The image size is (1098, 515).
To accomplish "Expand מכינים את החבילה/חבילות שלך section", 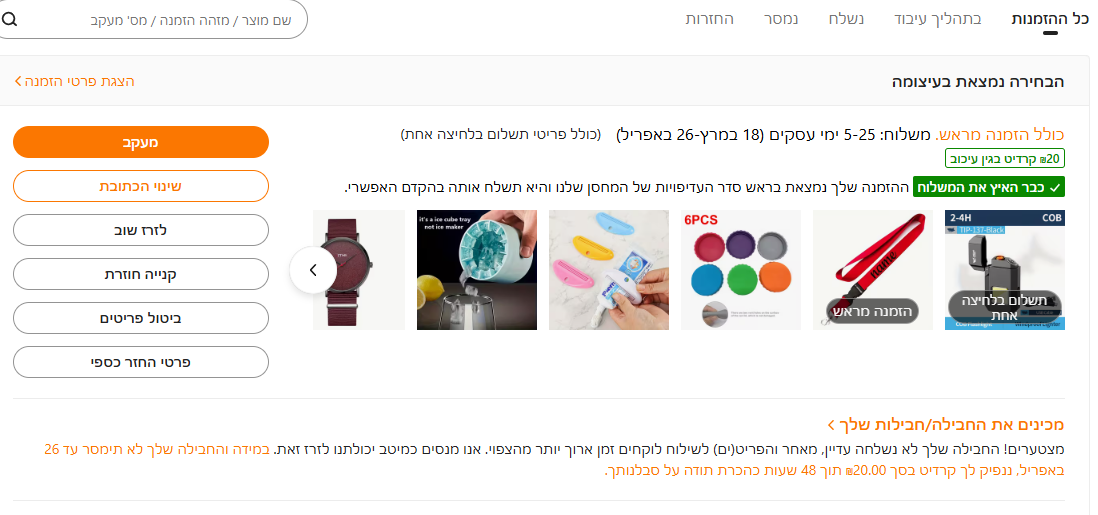I will pos(946,425).
